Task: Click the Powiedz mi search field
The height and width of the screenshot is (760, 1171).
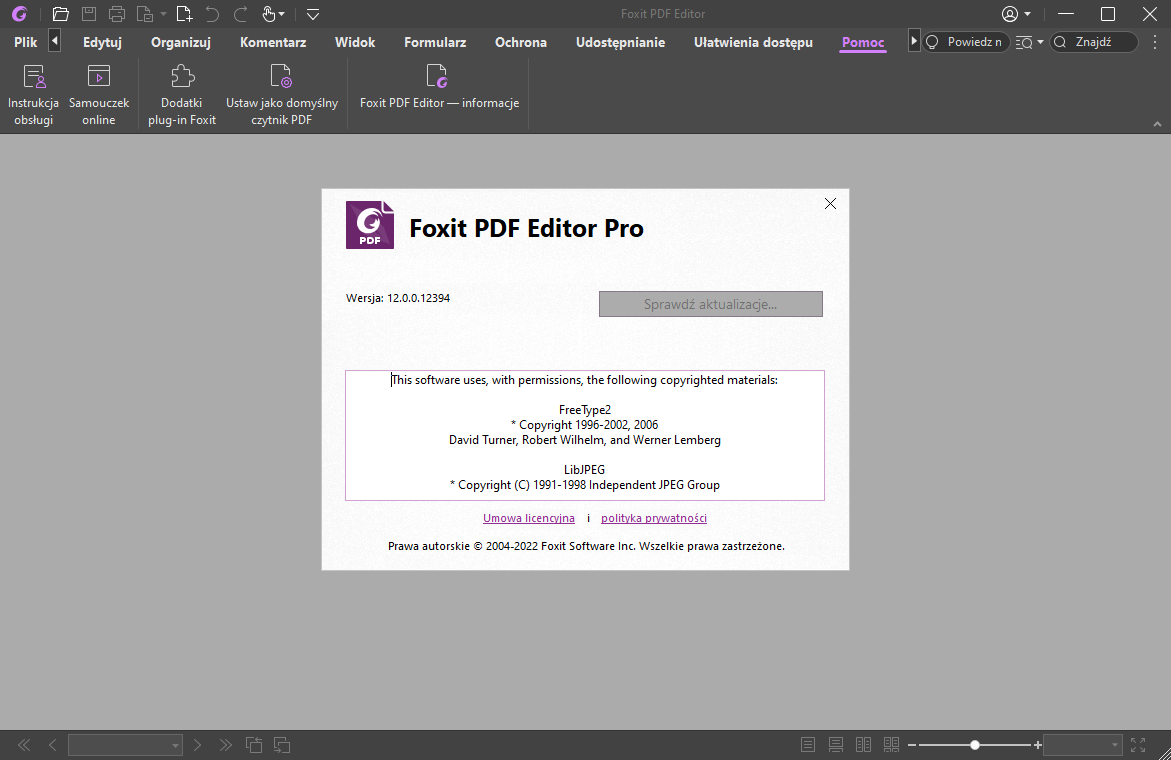Action: click(x=966, y=42)
